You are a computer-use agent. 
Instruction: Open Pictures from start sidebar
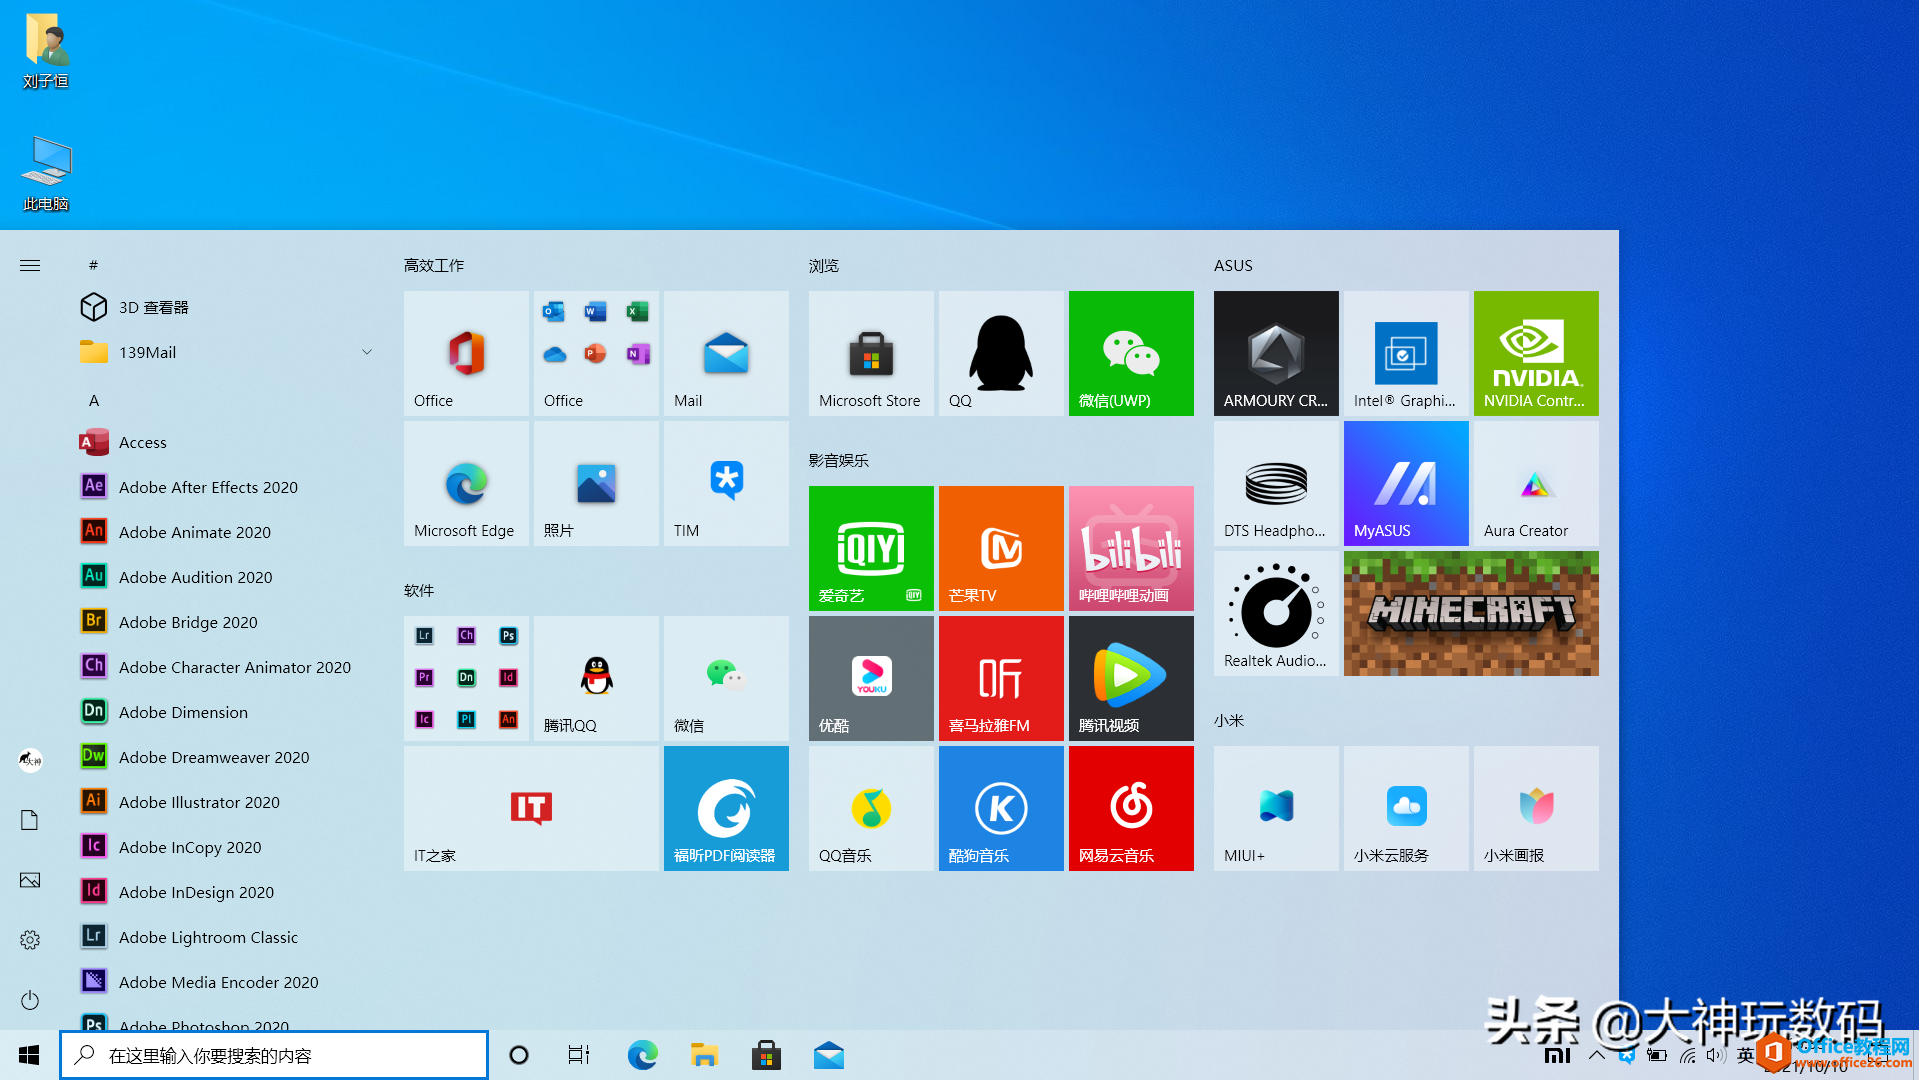(x=30, y=880)
